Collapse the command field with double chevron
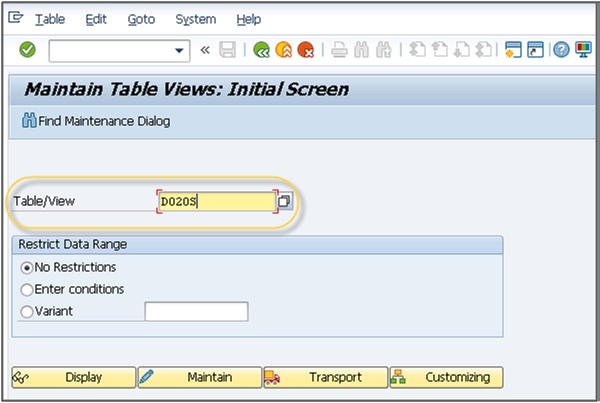Image resolution: width=600 pixels, height=403 pixels. coord(206,50)
